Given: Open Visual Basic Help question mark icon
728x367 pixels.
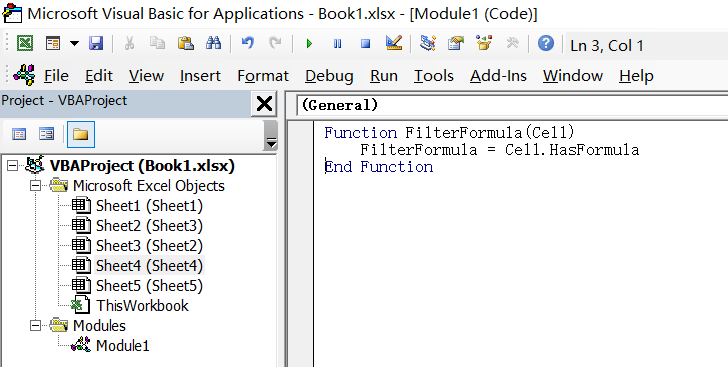Looking at the screenshot, I should (546, 44).
